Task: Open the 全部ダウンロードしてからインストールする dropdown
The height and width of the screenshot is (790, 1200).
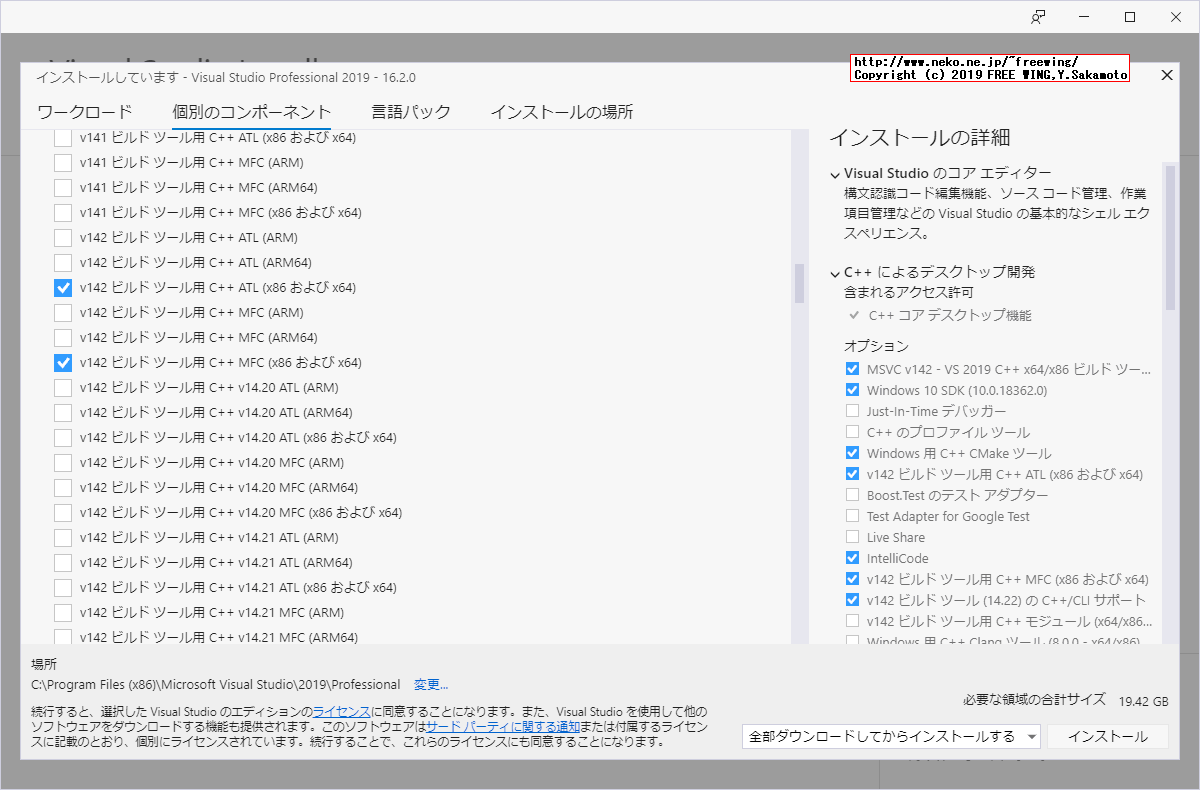Action: point(1030,736)
